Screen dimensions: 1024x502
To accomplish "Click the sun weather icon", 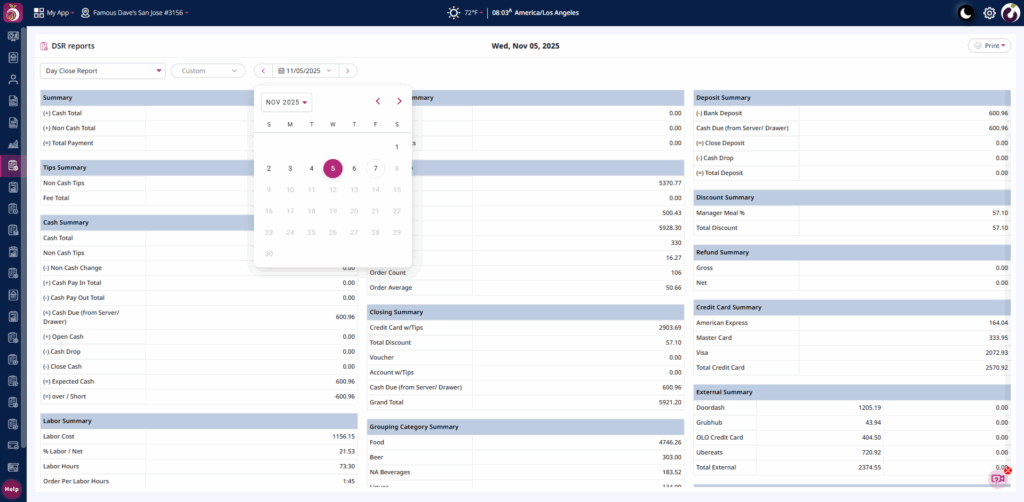I will (454, 13).
